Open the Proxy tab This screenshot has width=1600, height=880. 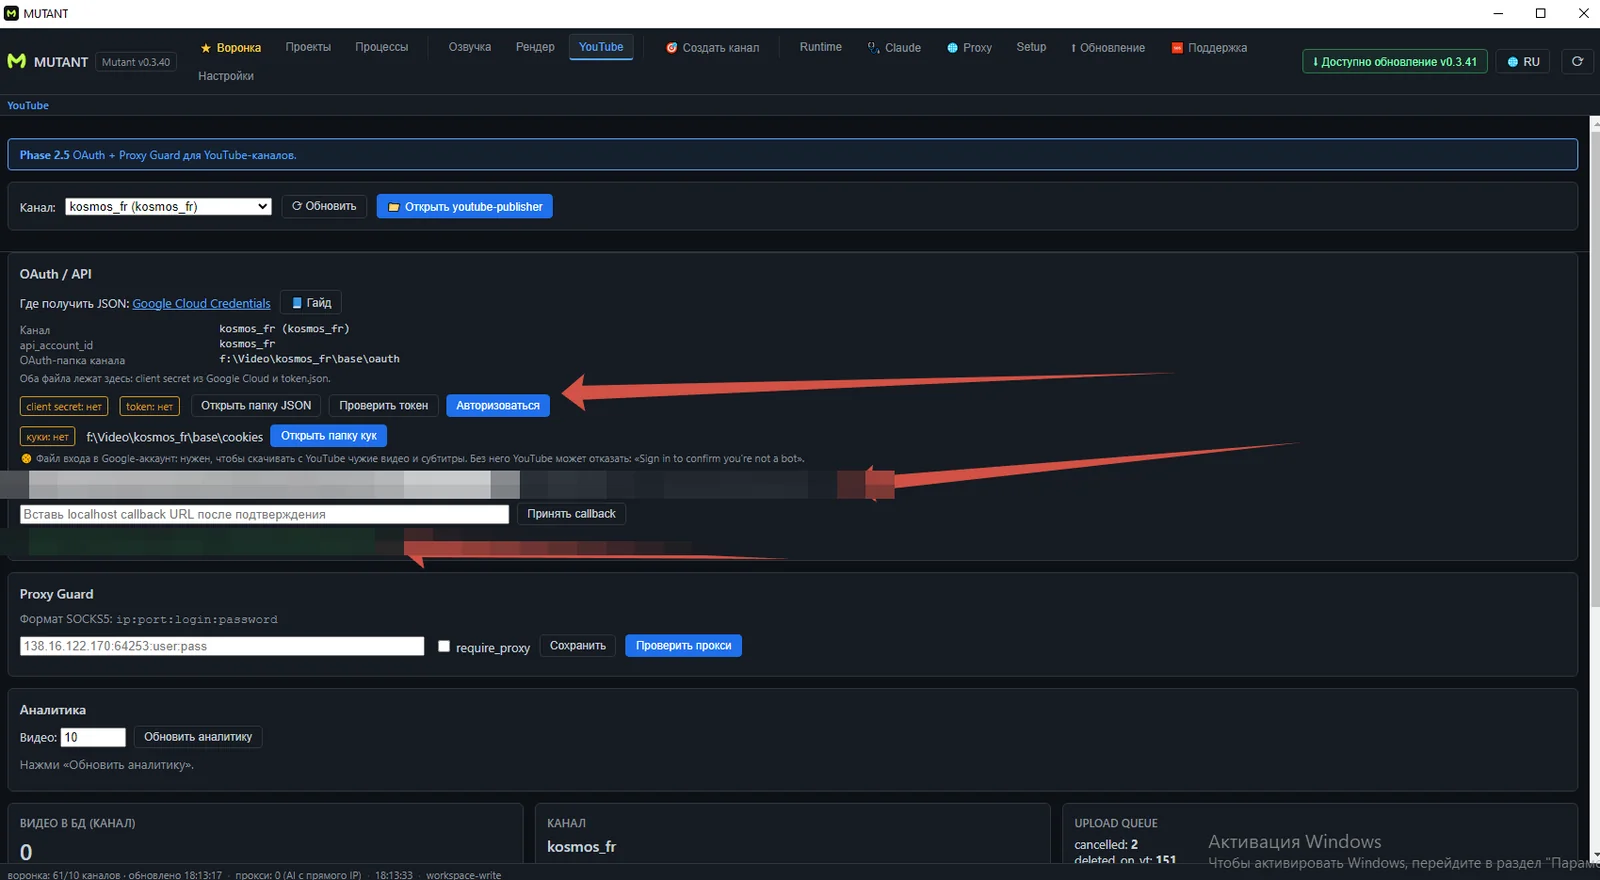969,48
